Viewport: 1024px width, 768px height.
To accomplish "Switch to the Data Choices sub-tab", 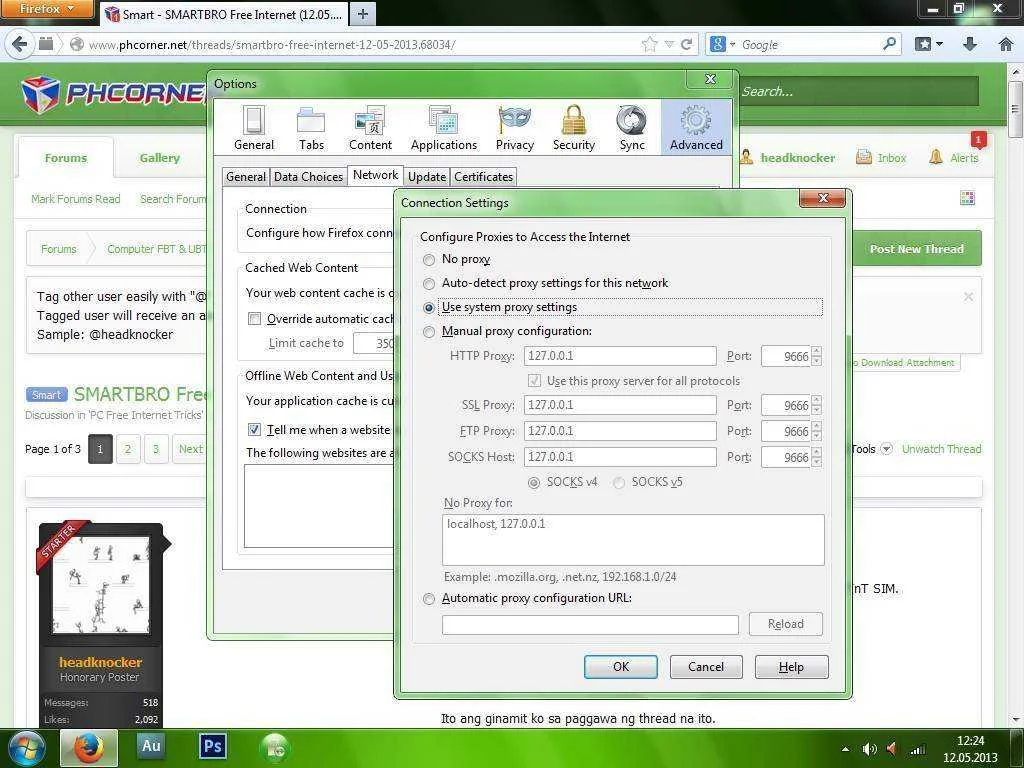I will point(308,177).
